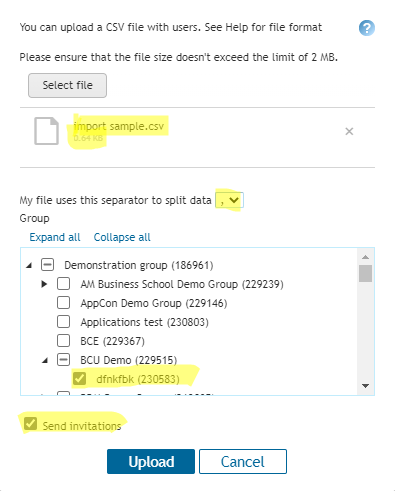This screenshot has width=395, height=491.
Task: Remove the import sample.csv file
Action: click(349, 131)
